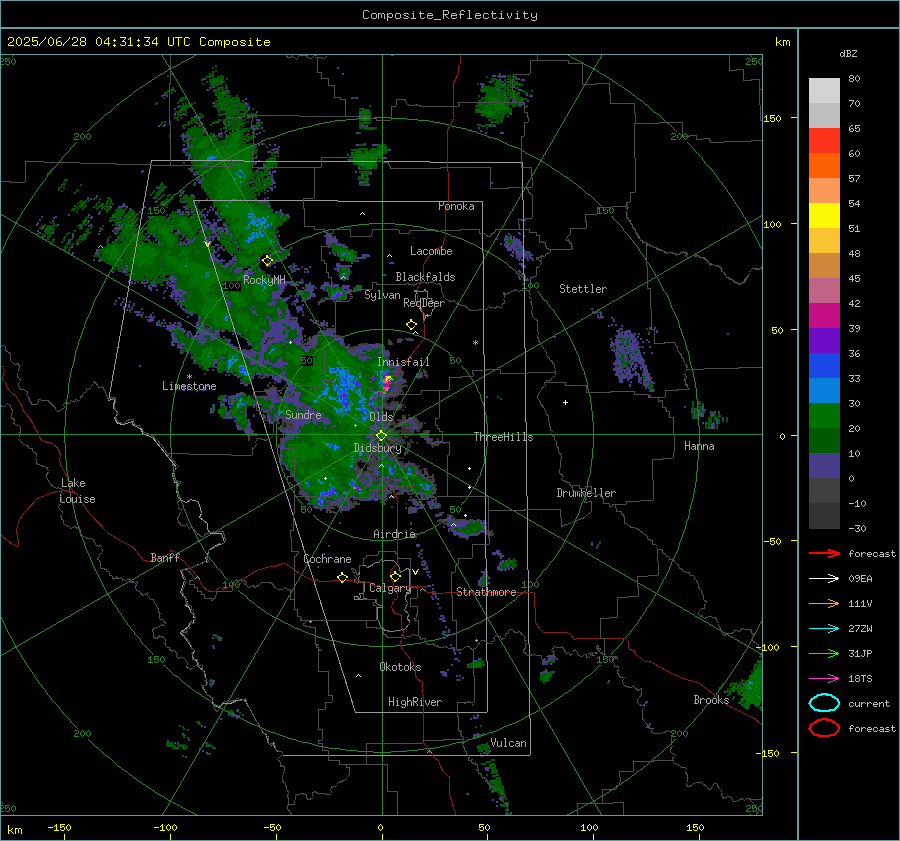Click the Okotoks label
The image size is (900, 841).
pyautogui.click(x=400, y=667)
